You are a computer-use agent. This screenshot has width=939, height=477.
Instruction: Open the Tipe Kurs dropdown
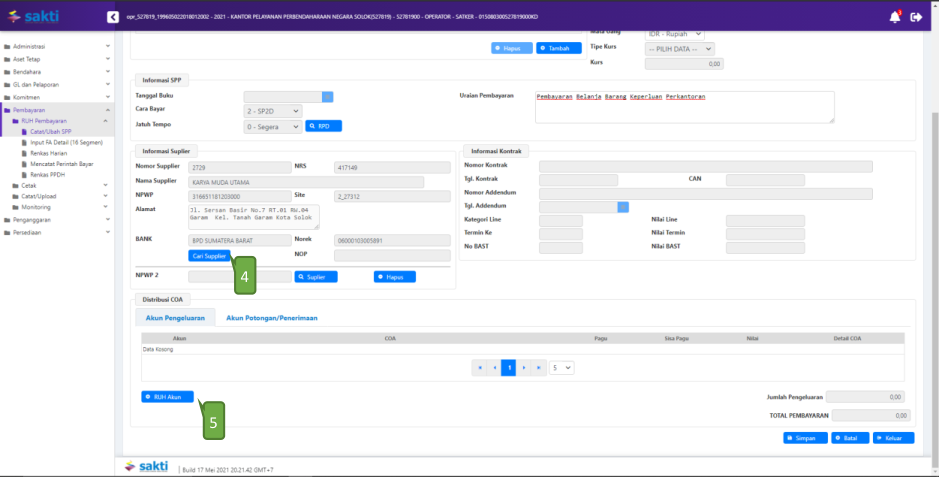[x=680, y=49]
